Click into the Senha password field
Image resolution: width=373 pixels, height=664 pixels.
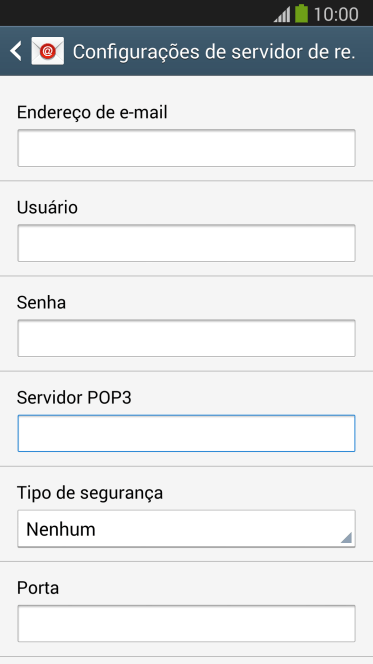(186, 338)
